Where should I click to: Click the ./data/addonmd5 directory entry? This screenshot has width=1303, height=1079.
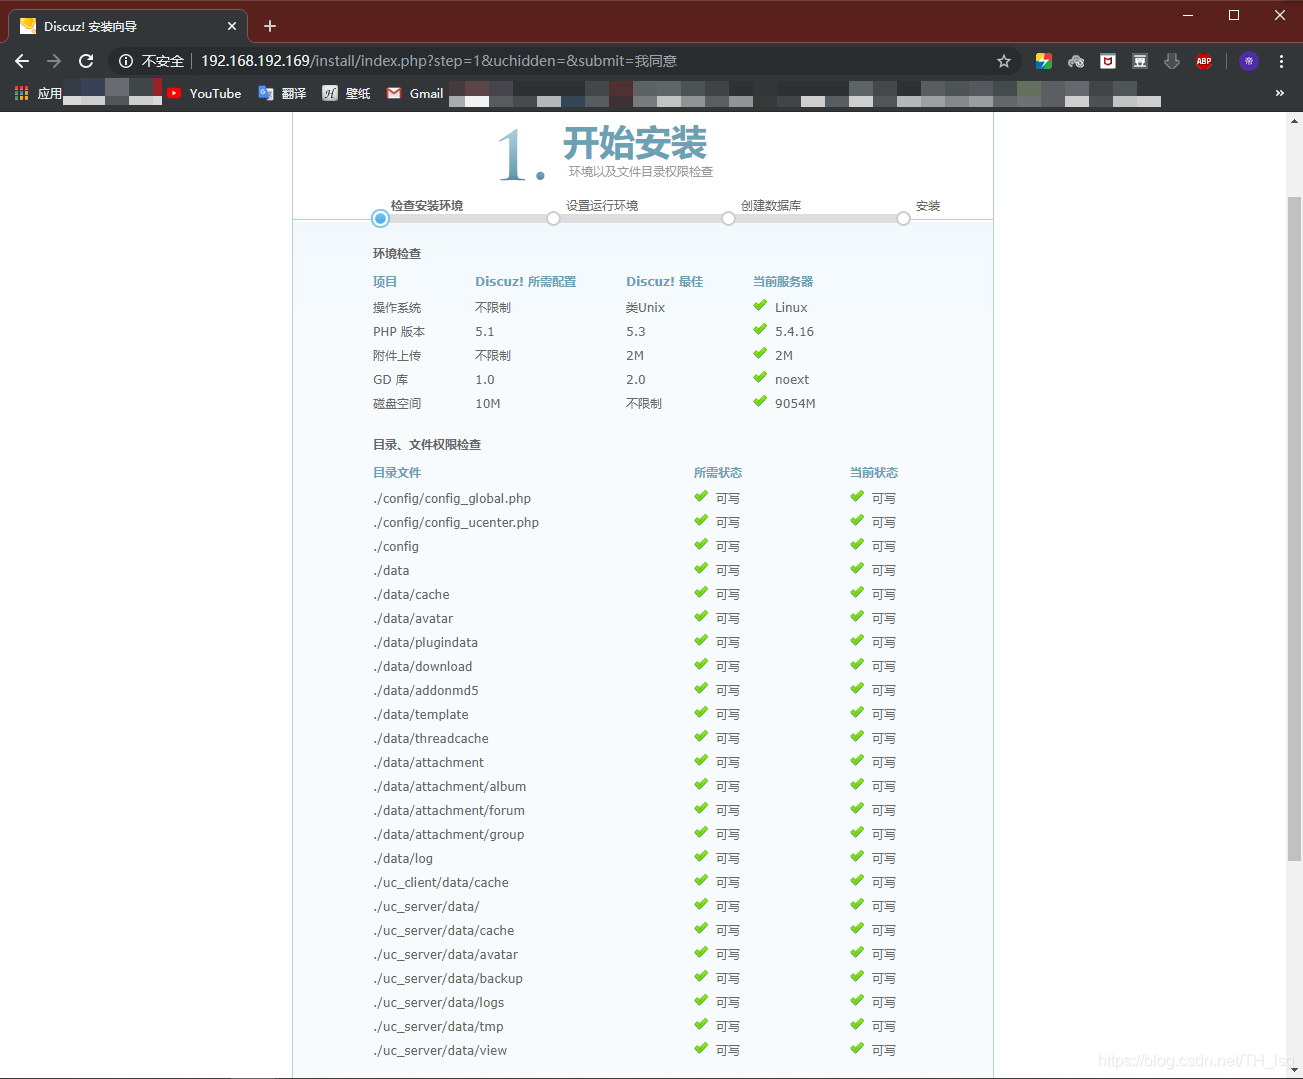[426, 691]
